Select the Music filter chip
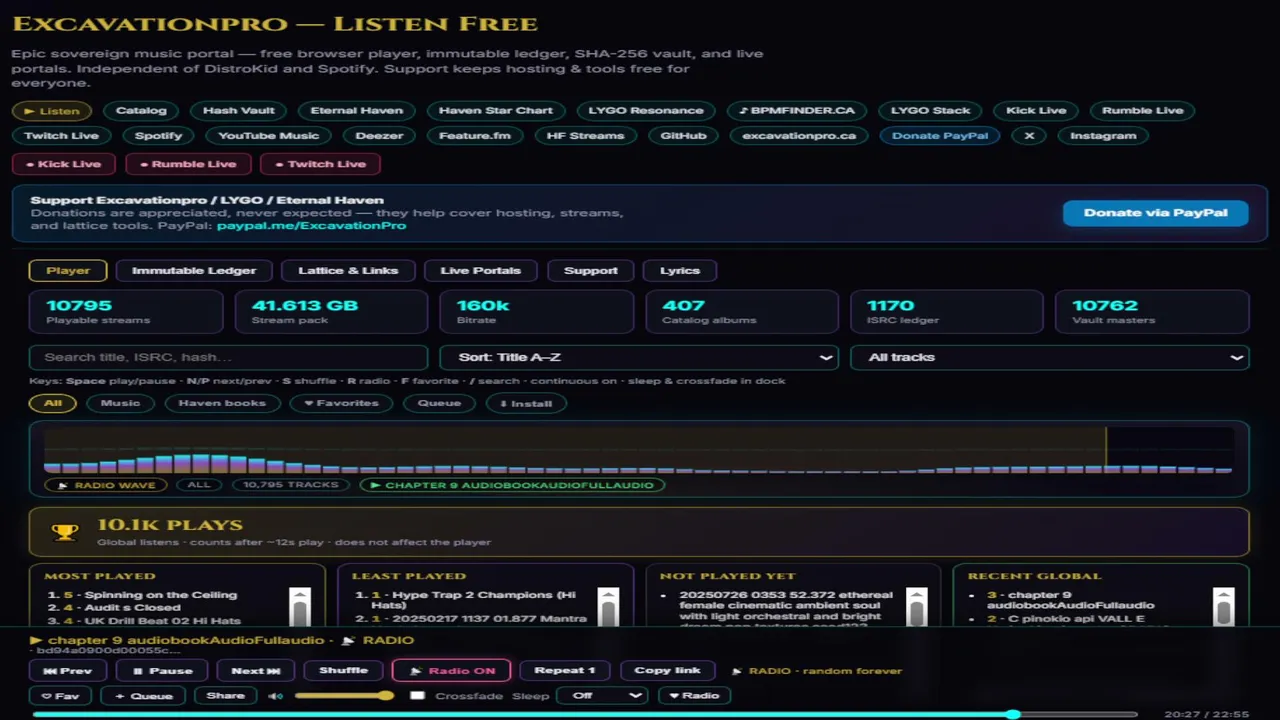 [120, 403]
